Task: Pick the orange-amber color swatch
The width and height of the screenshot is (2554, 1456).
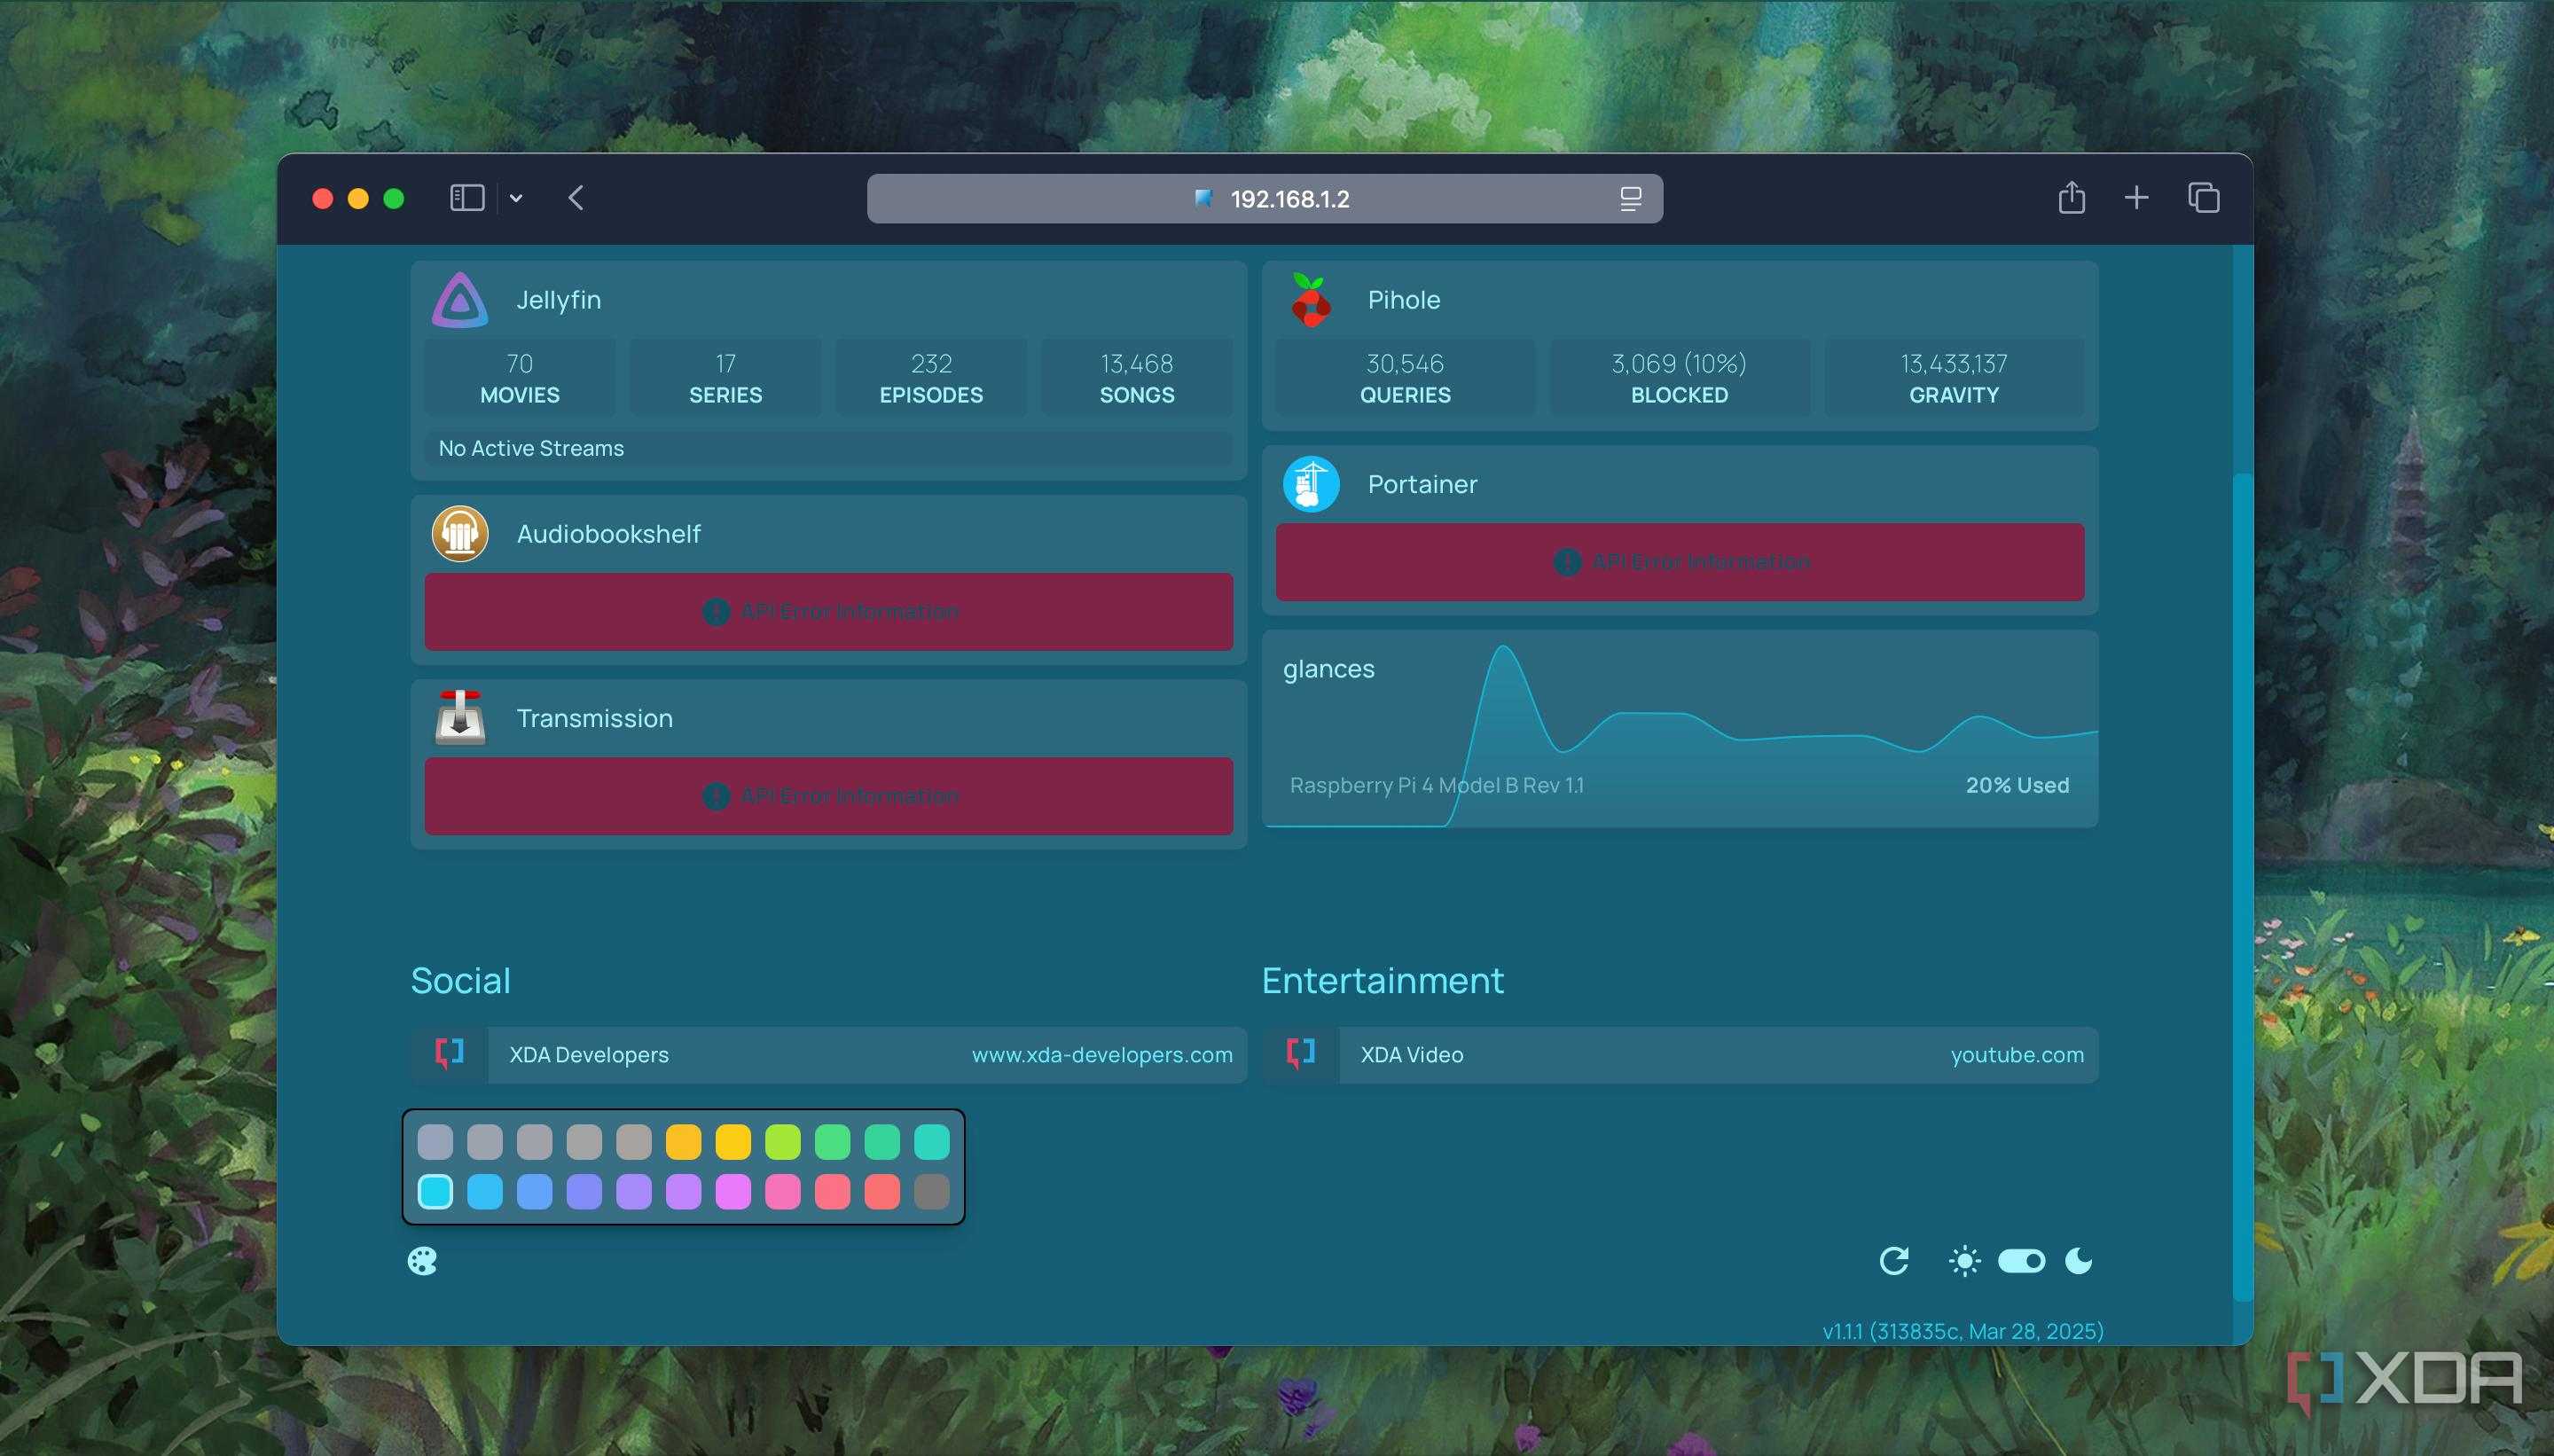Action: (x=684, y=1142)
